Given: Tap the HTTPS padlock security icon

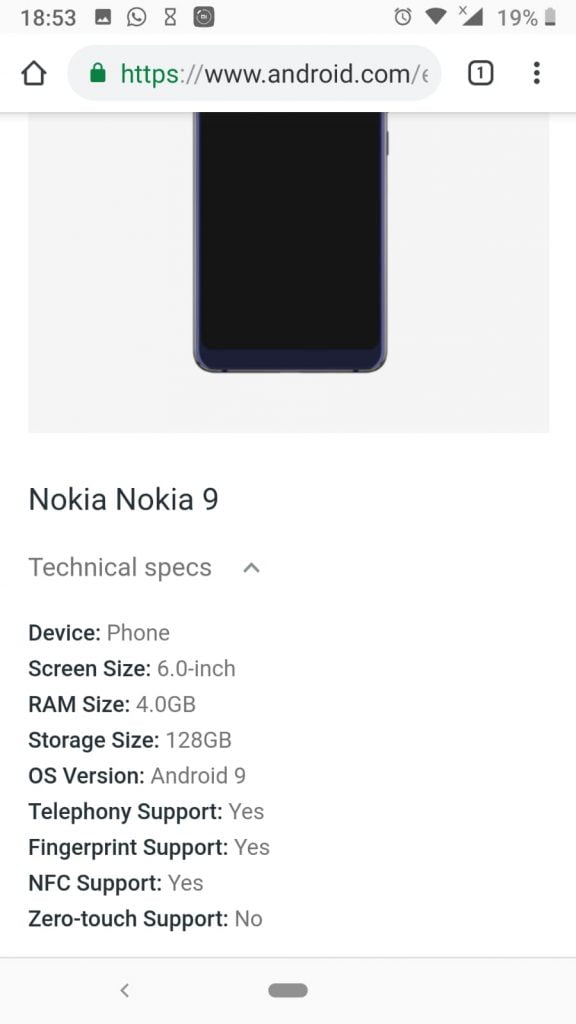Looking at the screenshot, I should 98,73.
